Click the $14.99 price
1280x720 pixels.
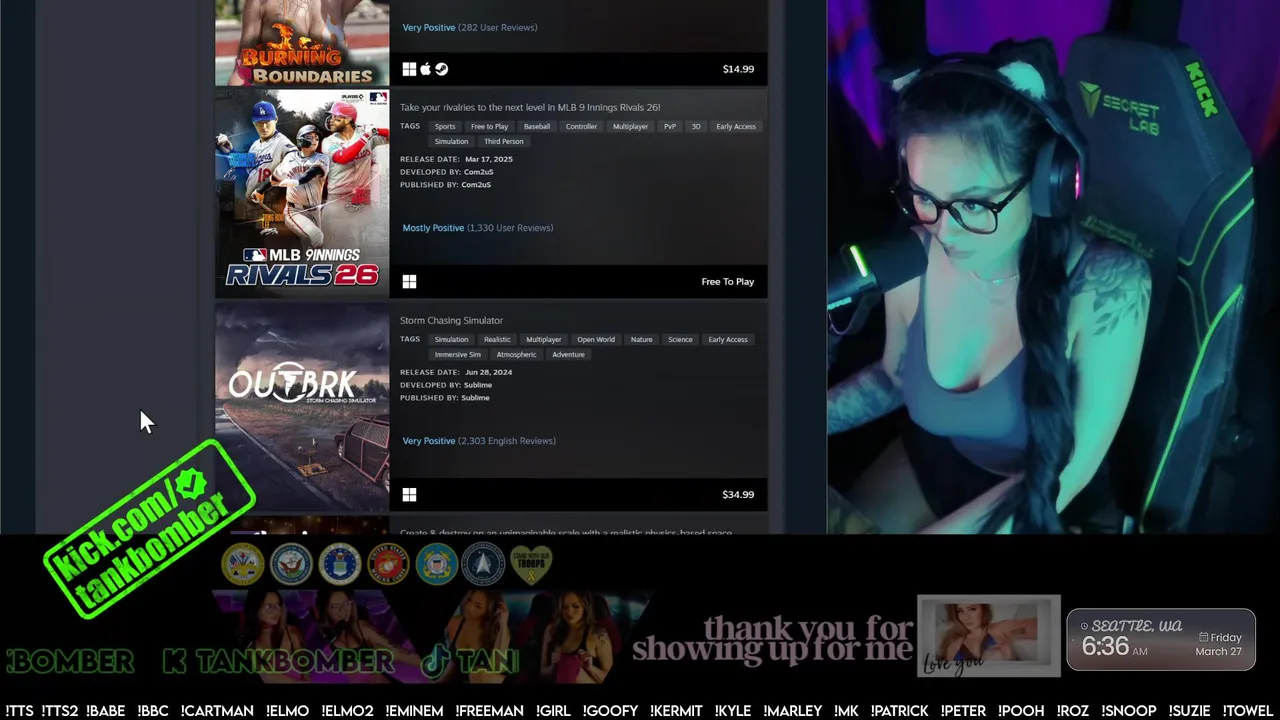point(738,69)
